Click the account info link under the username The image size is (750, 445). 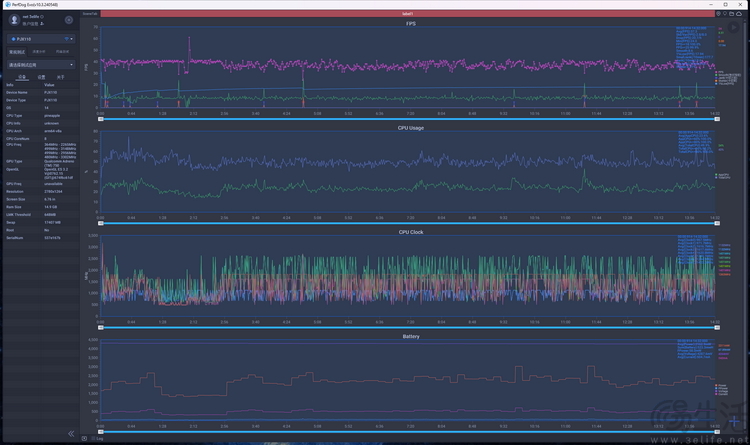point(33,23)
